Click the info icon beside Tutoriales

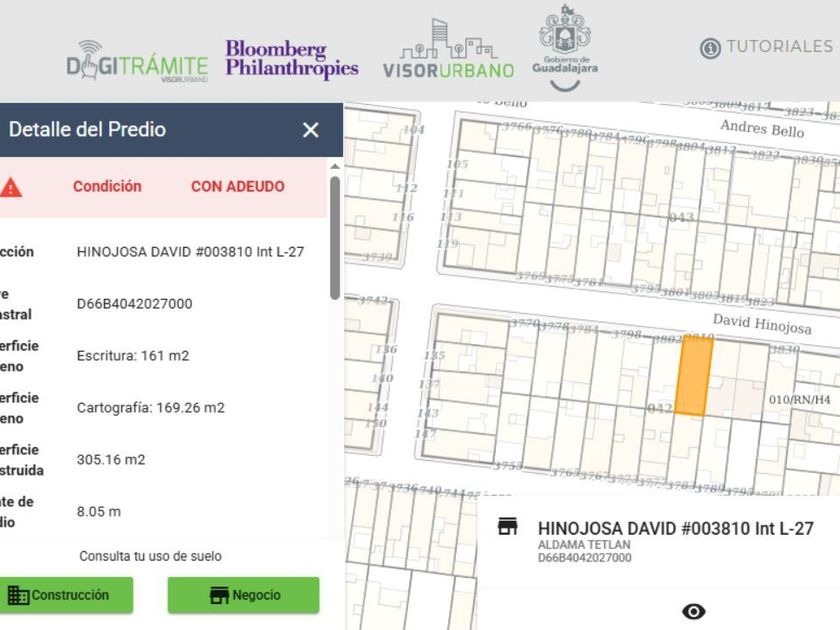710,49
